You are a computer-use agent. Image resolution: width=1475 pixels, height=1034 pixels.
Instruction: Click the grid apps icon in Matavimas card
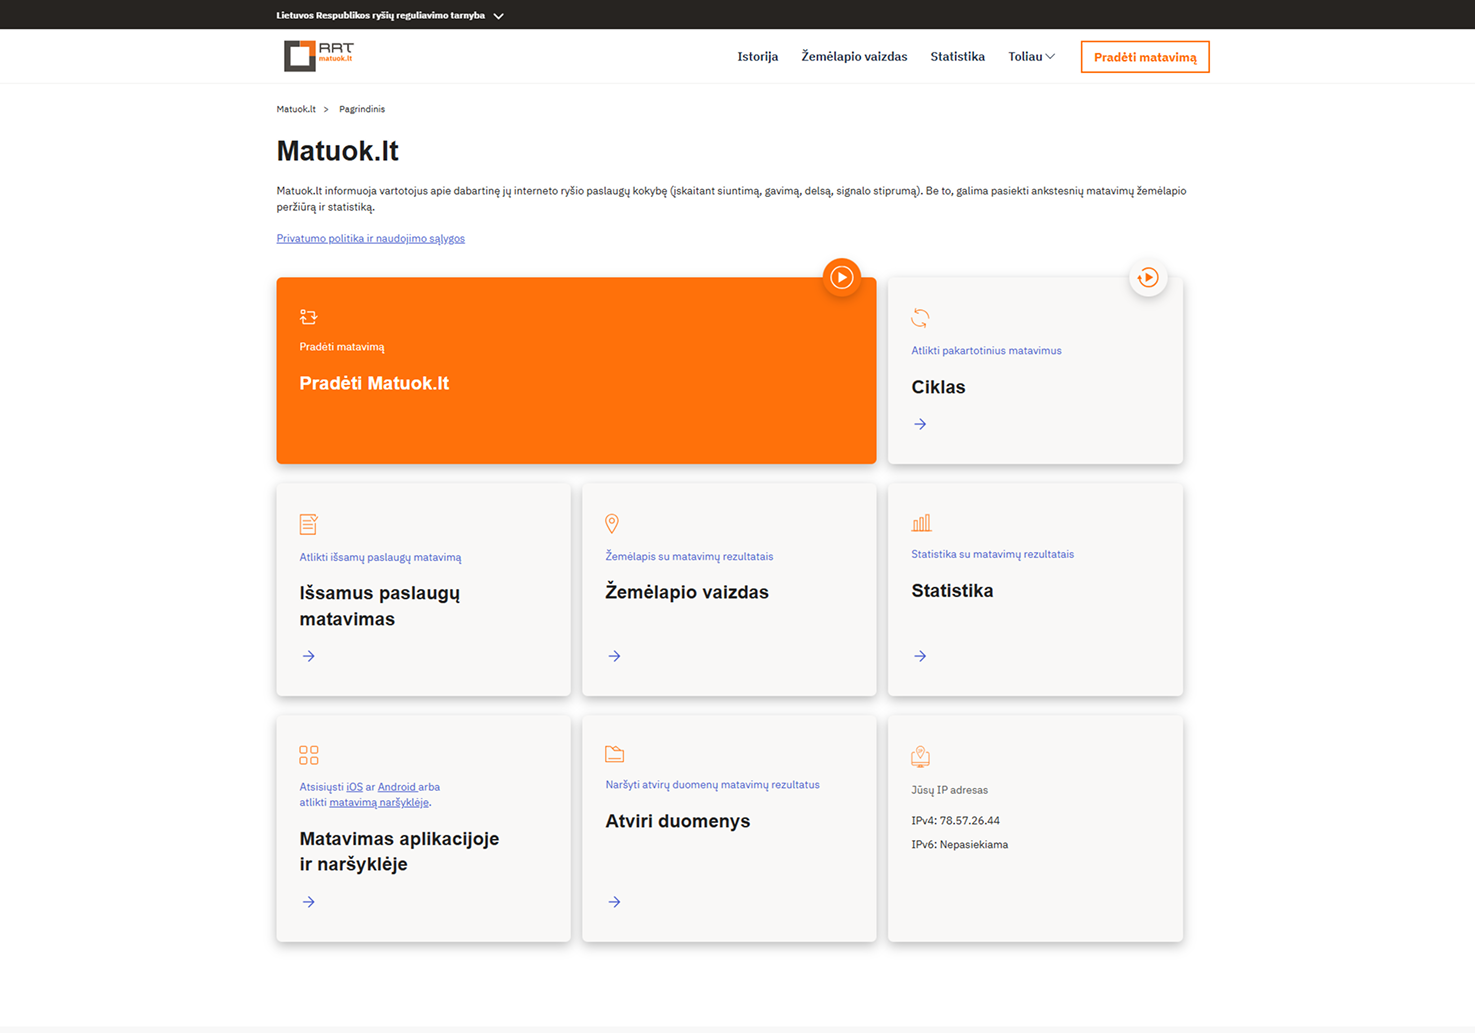pos(309,755)
